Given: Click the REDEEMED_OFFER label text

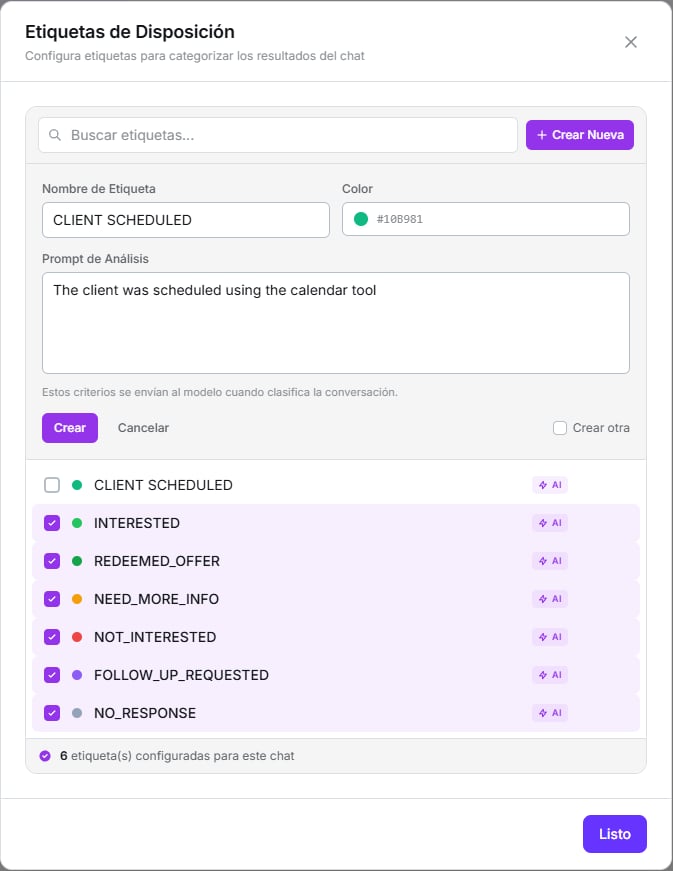Looking at the screenshot, I should [157, 561].
